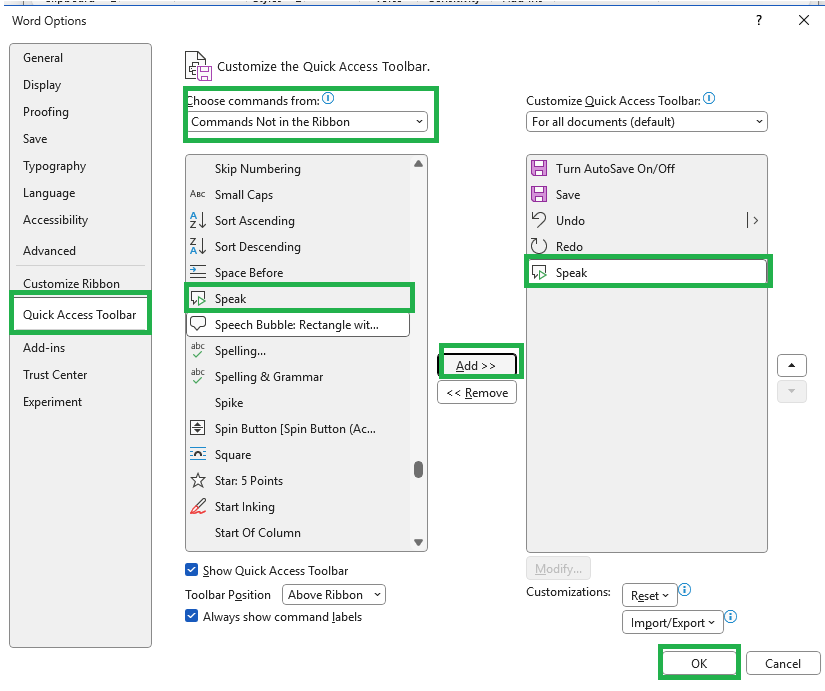Click the info icon next to Reset

(x=685, y=589)
